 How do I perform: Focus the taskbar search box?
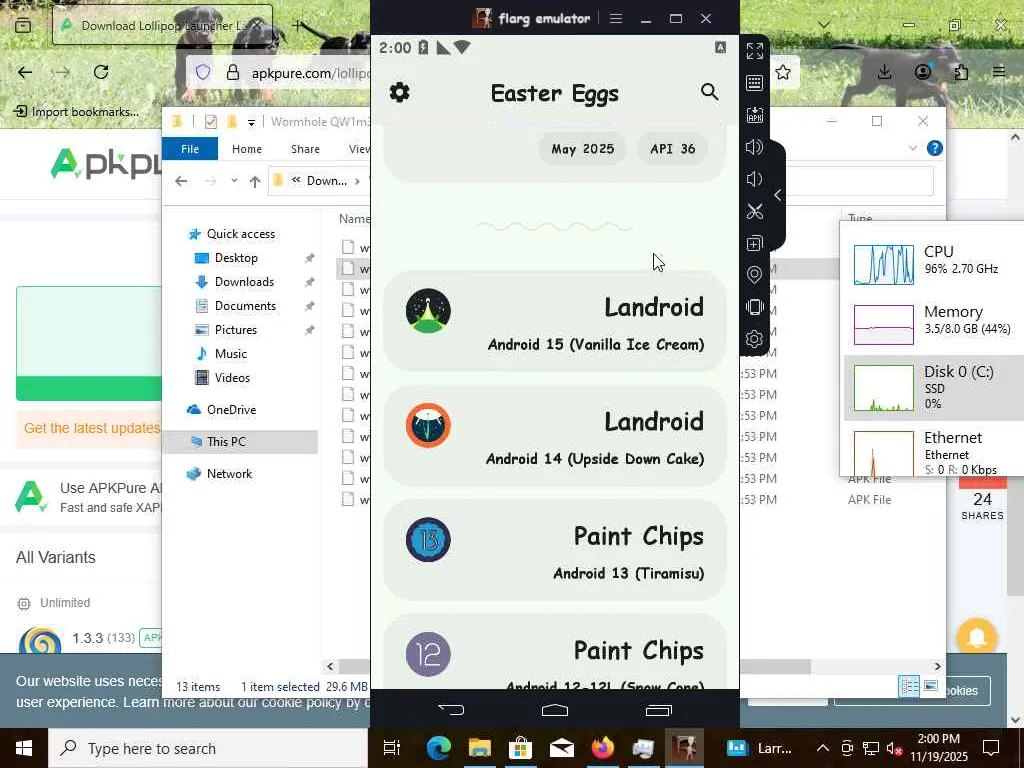point(209,748)
